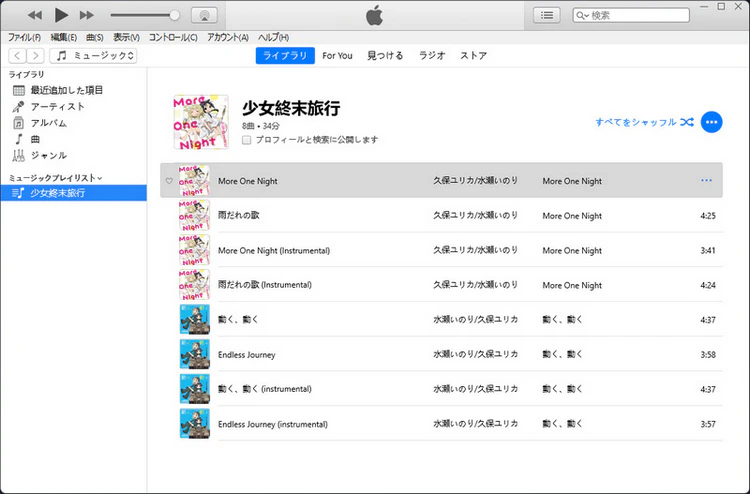Select Endless Journey (instrumental) track
Image resolution: width=750 pixels, height=494 pixels.
point(273,424)
